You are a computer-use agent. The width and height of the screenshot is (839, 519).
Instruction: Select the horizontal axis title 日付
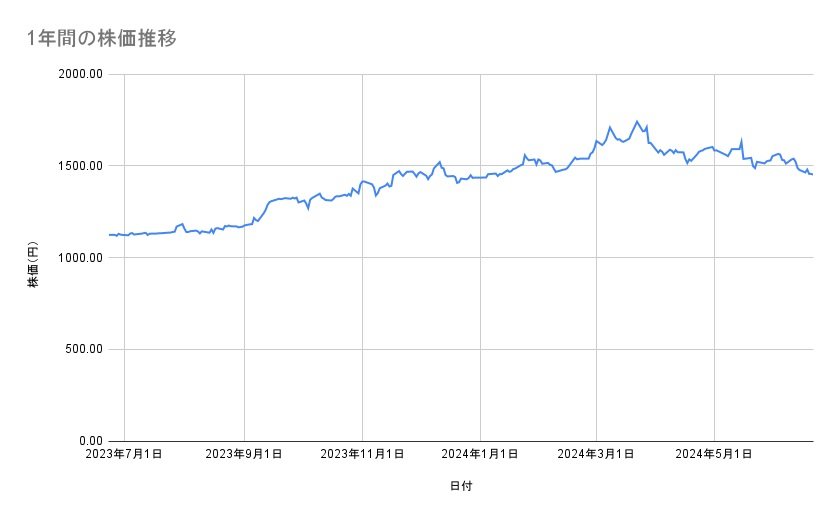[461, 486]
